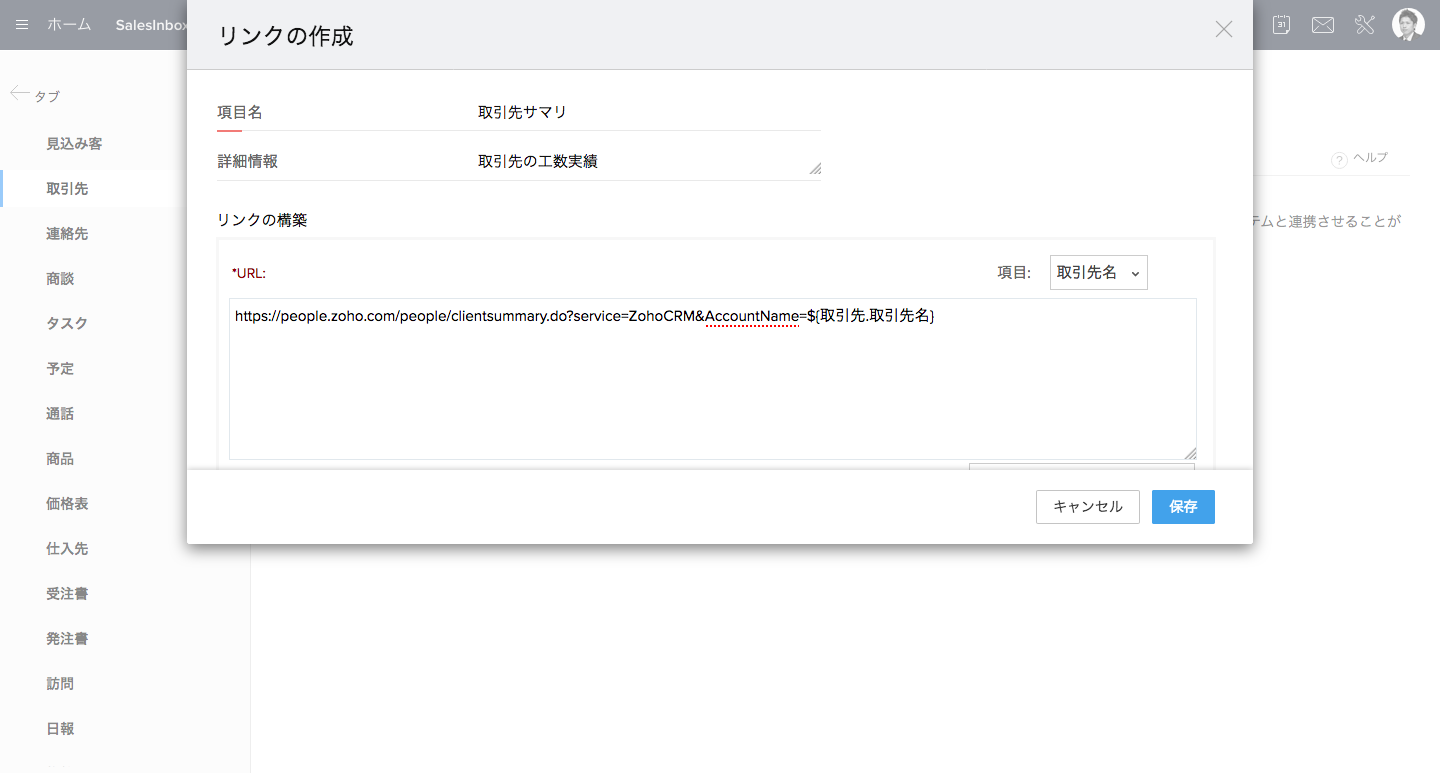The image size is (1440, 773).
Task: Click the 項目: label next to dropdown
Action: [1014, 272]
